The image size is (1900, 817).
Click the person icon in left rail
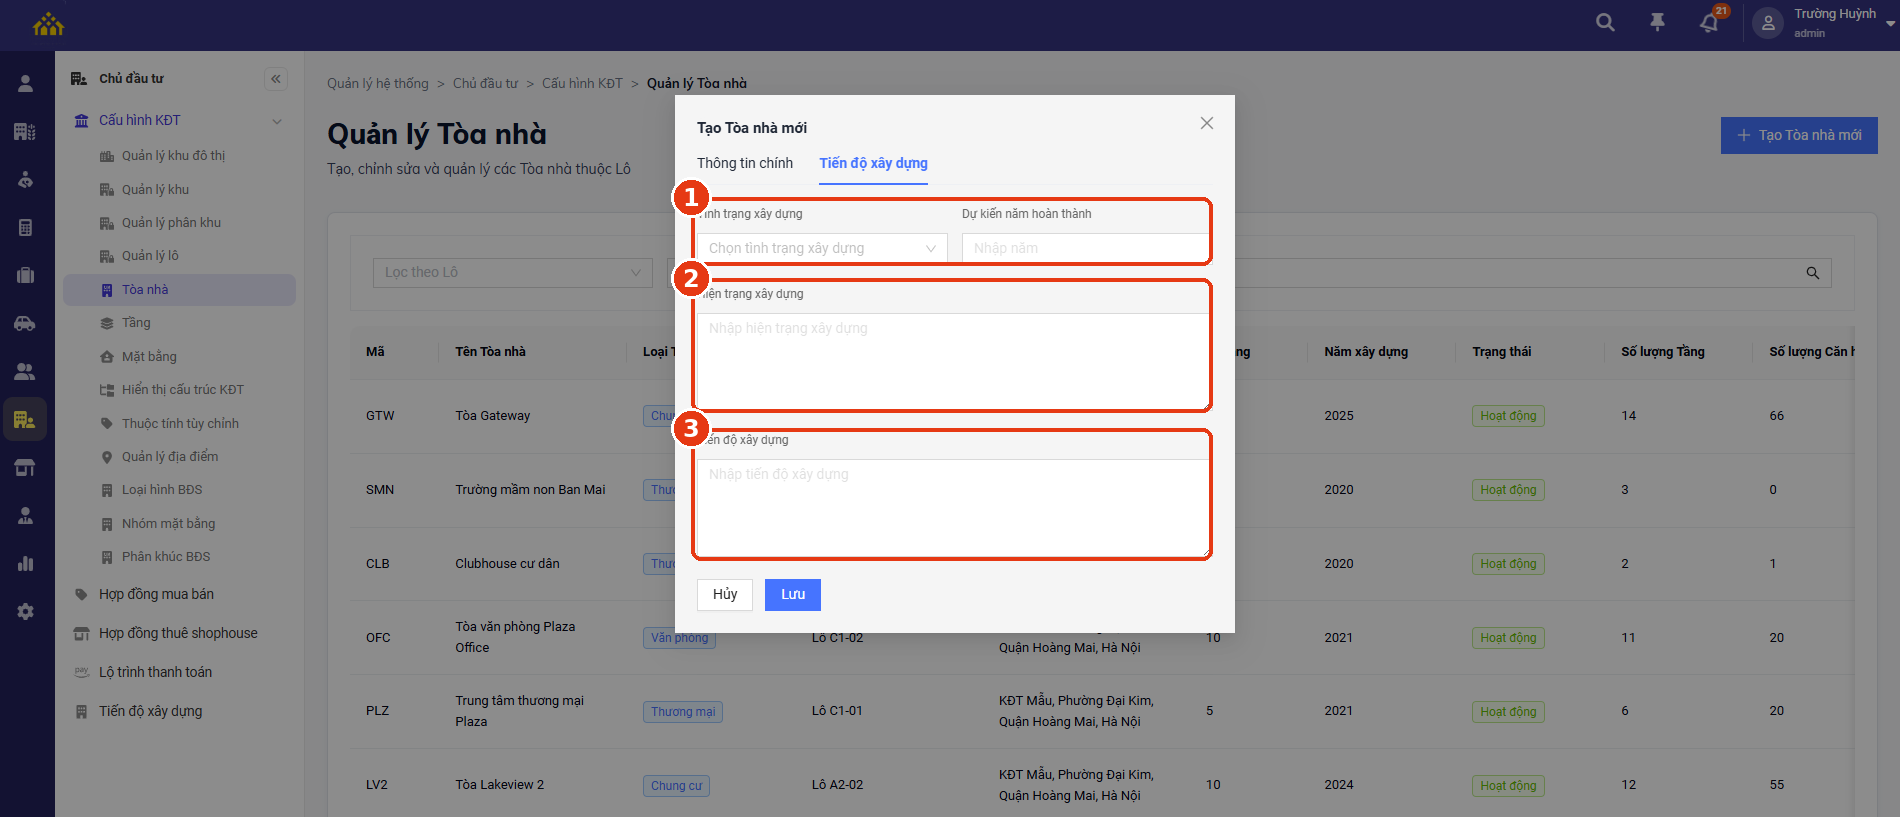coord(26,84)
